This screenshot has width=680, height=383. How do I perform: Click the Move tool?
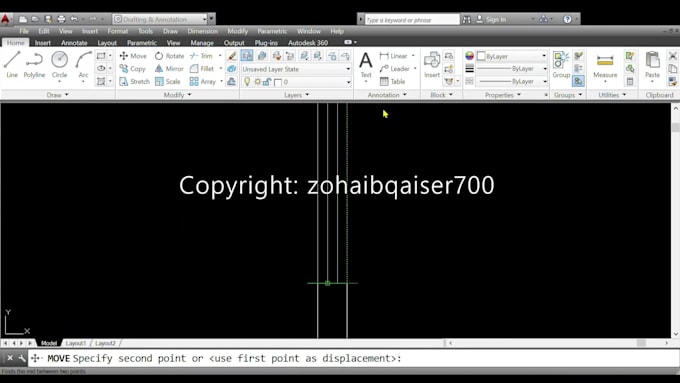tap(133, 56)
